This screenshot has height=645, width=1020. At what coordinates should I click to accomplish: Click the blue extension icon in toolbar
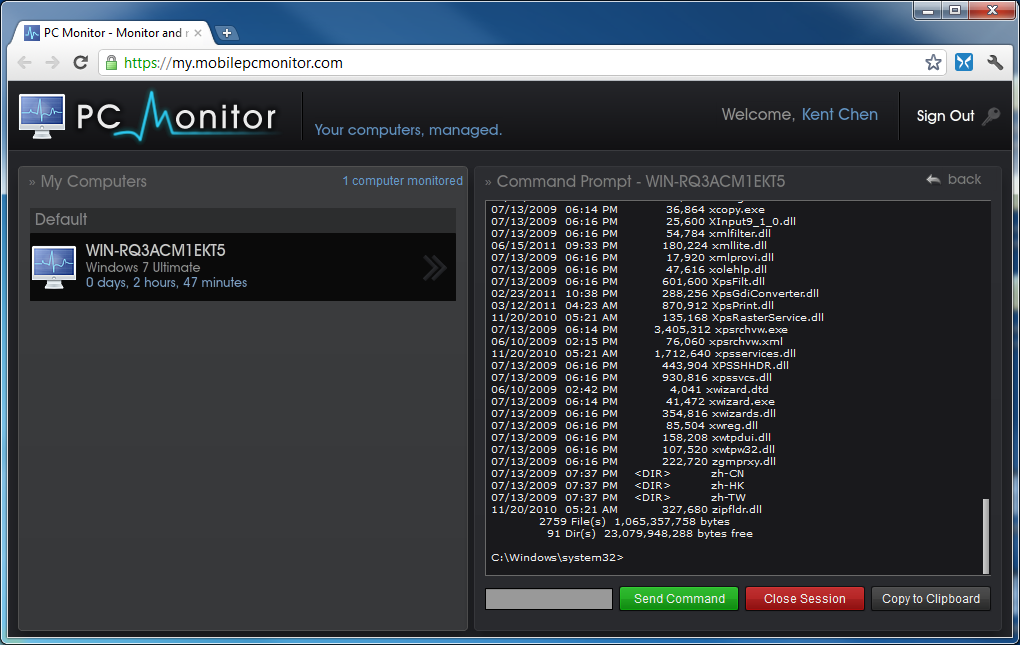(963, 62)
